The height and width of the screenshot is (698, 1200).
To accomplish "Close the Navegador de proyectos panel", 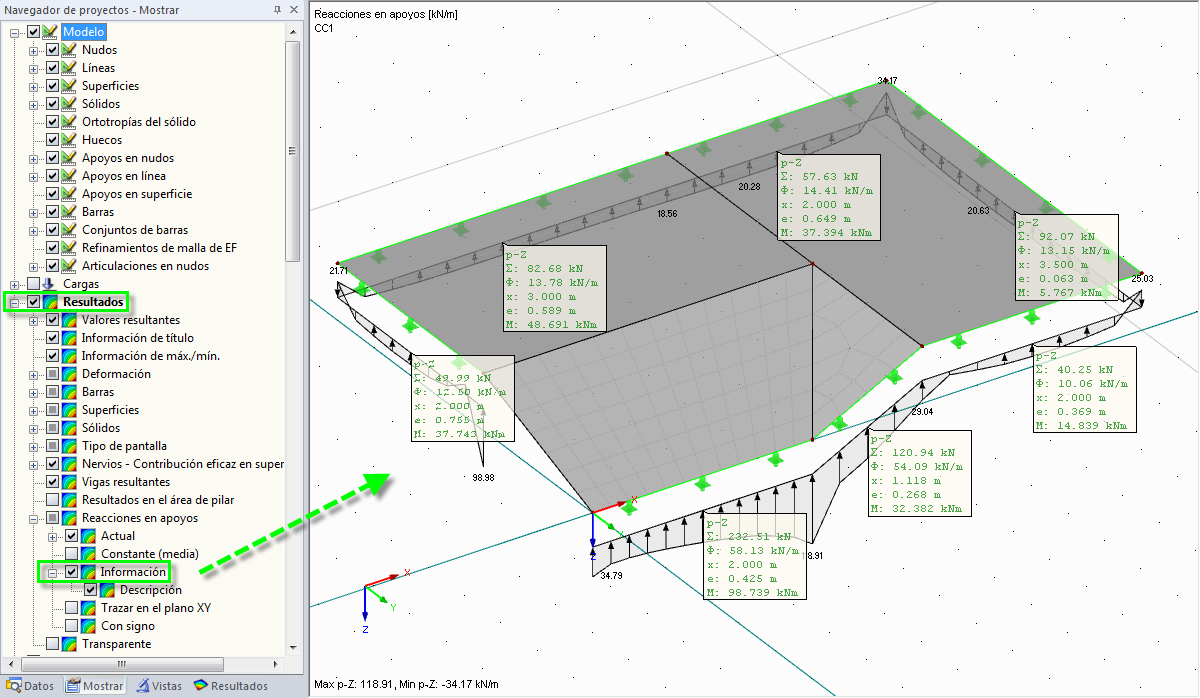I will pos(293,9).
